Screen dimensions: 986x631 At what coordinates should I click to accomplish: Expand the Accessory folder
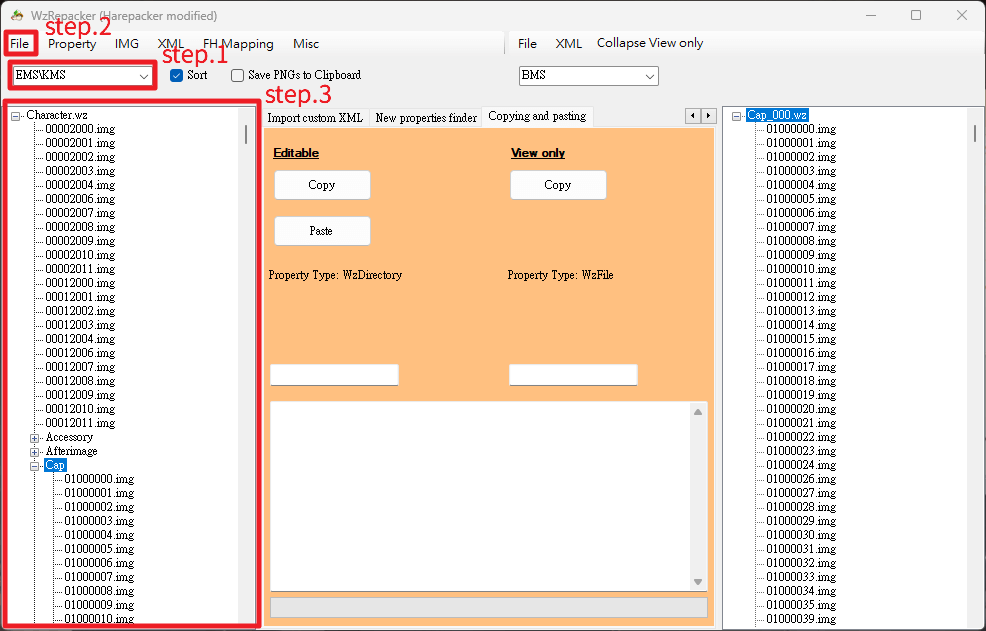click(35, 438)
